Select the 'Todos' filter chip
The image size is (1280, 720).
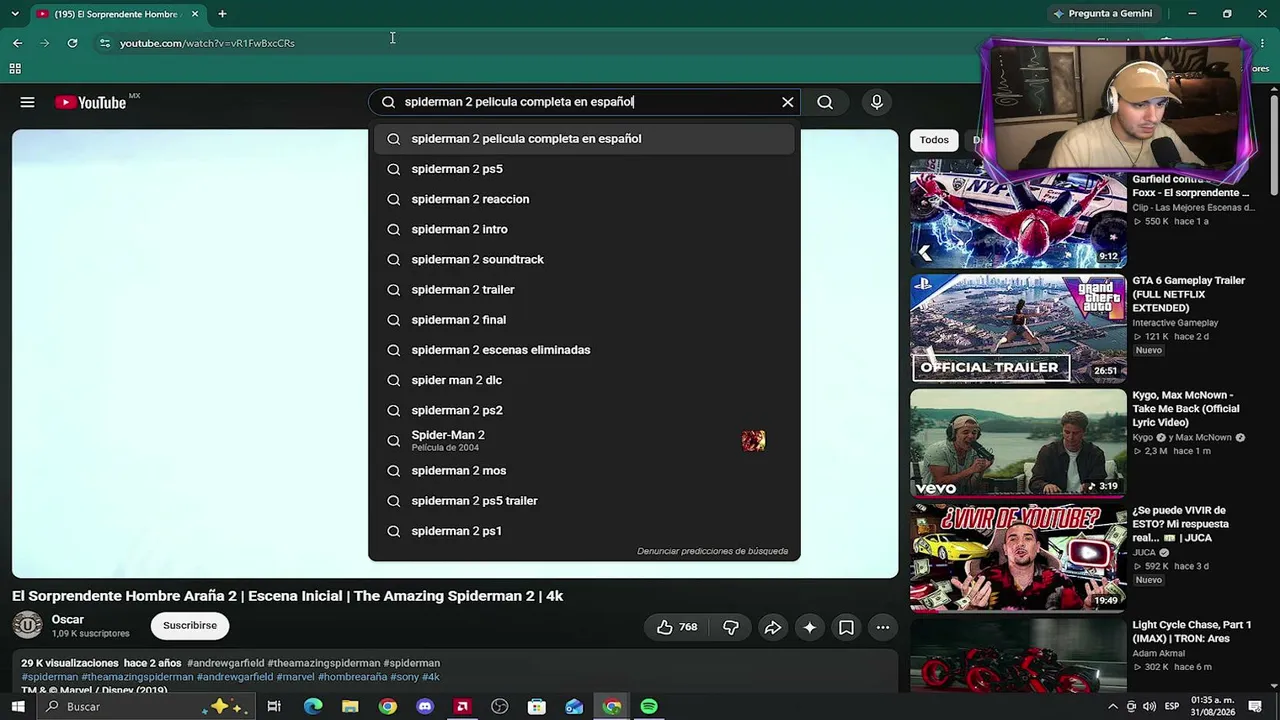[x=934, y=140]
